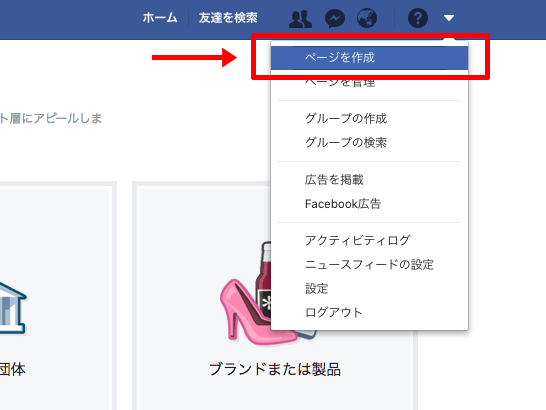Image resolution: width=546 pixels, height=410 pixels.
Task: Click 友達を検索 in the header
Action: (228, 18)
